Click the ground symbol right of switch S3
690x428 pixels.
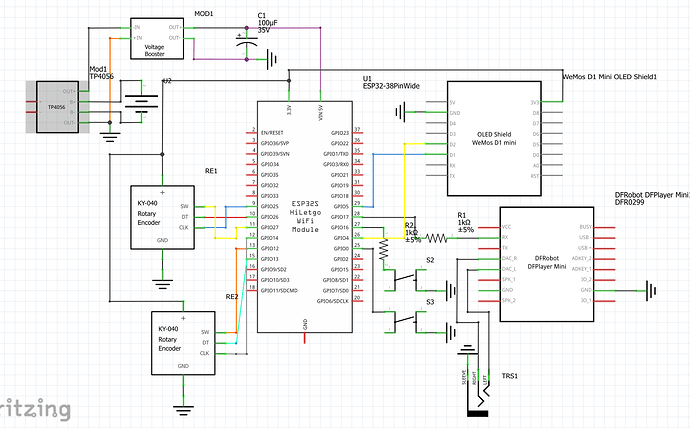point(451,333)
